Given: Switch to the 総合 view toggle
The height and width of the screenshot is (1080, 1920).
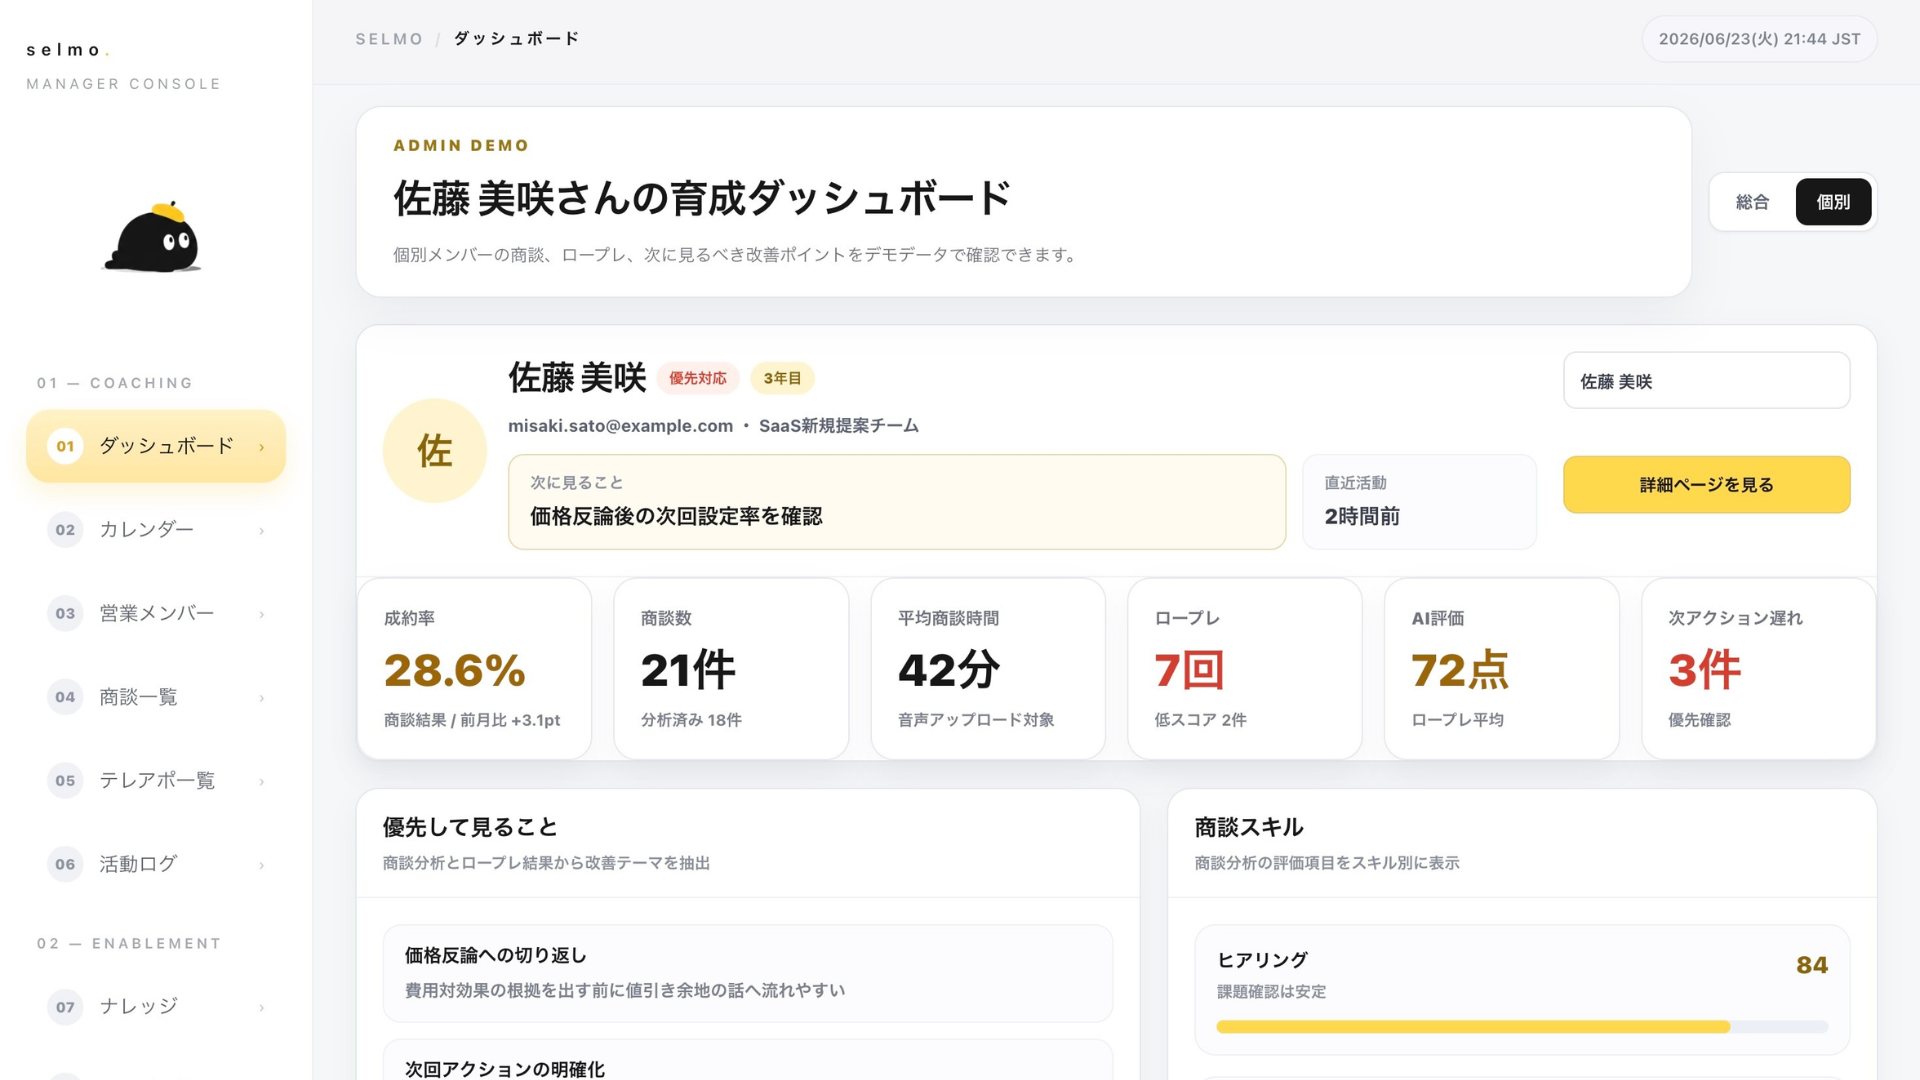Looking at the screenshot, I should click(1752, 202).
